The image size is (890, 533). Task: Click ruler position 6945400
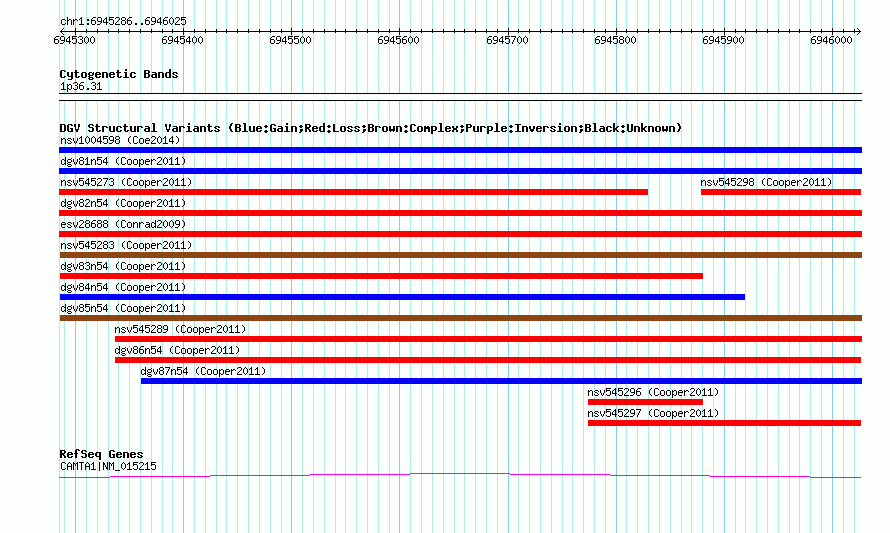tap(182, 40)
